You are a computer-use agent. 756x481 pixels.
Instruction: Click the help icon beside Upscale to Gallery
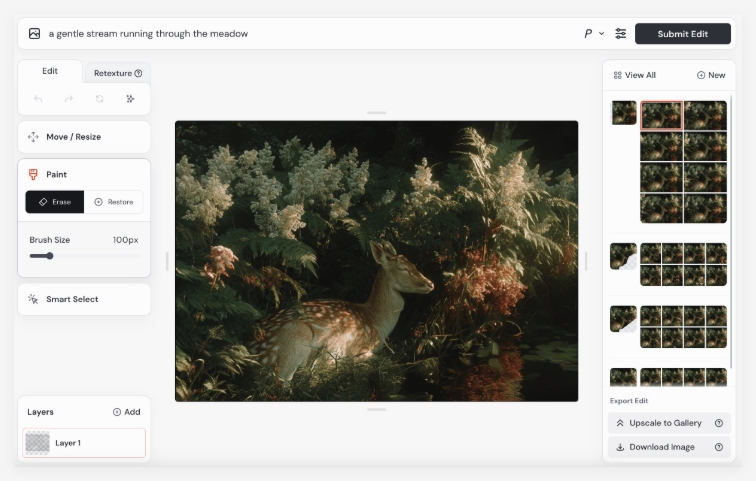(718, 423)
